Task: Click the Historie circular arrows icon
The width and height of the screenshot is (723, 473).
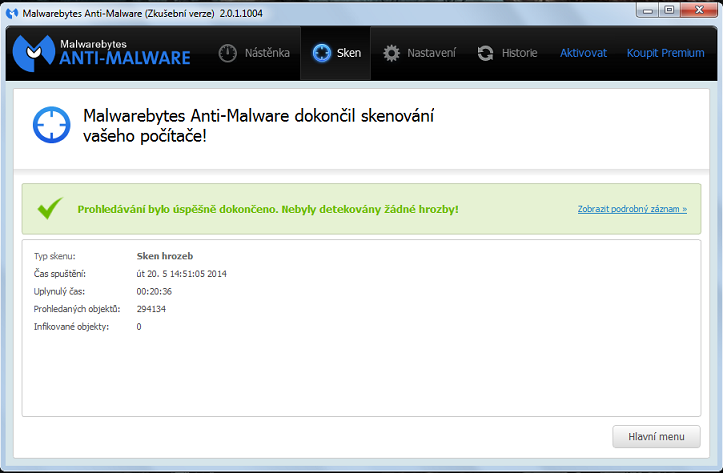Action: [486, 53]
